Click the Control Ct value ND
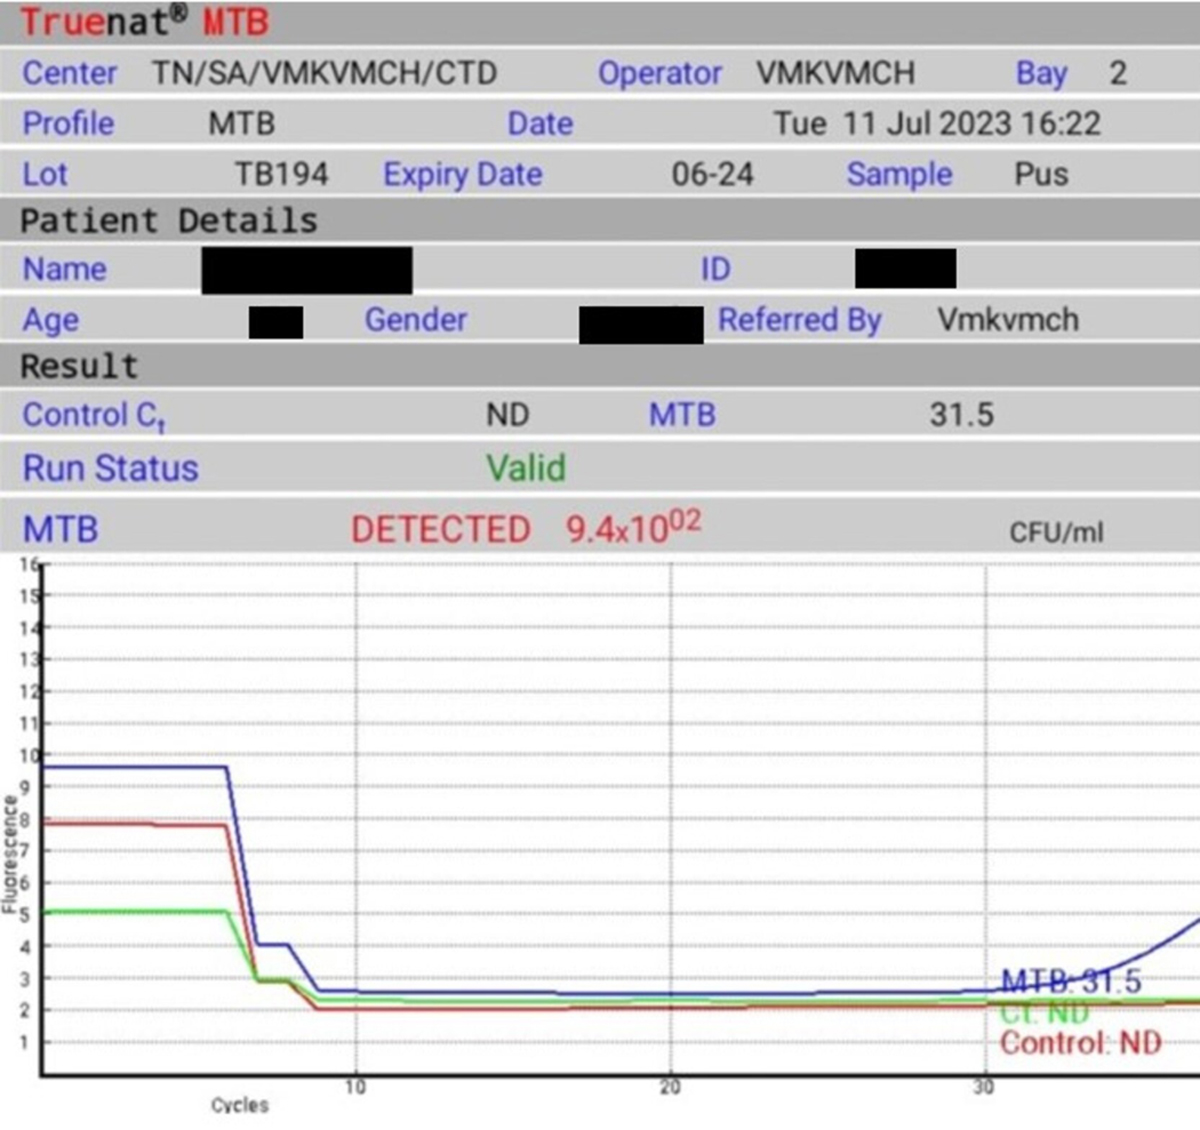The image size is (1200, 1130). [x=507, y=415]
